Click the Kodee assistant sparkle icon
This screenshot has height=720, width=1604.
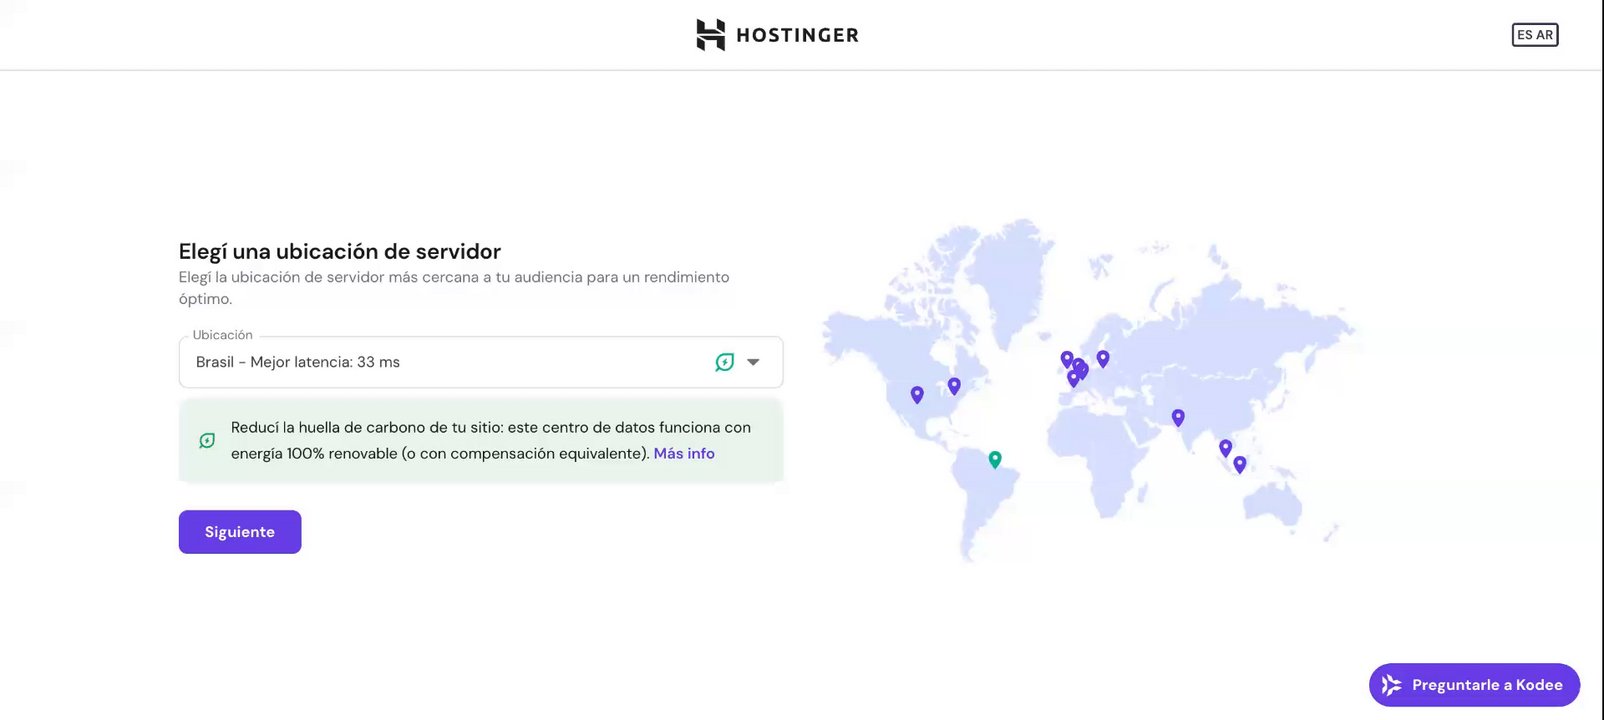coord(1391,685)
